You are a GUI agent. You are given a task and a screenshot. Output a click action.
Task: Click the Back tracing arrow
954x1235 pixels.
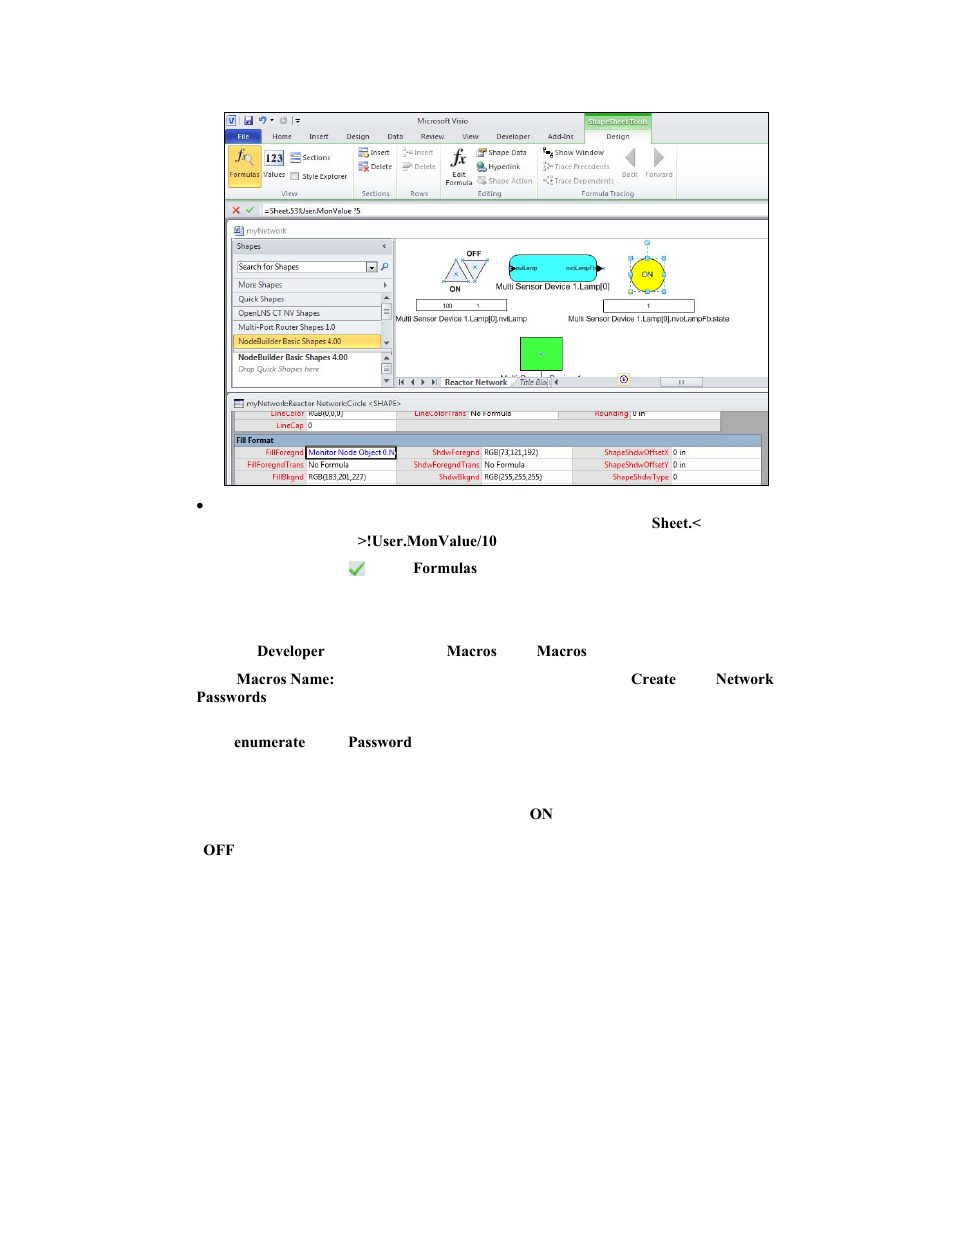tap(630, 162)
